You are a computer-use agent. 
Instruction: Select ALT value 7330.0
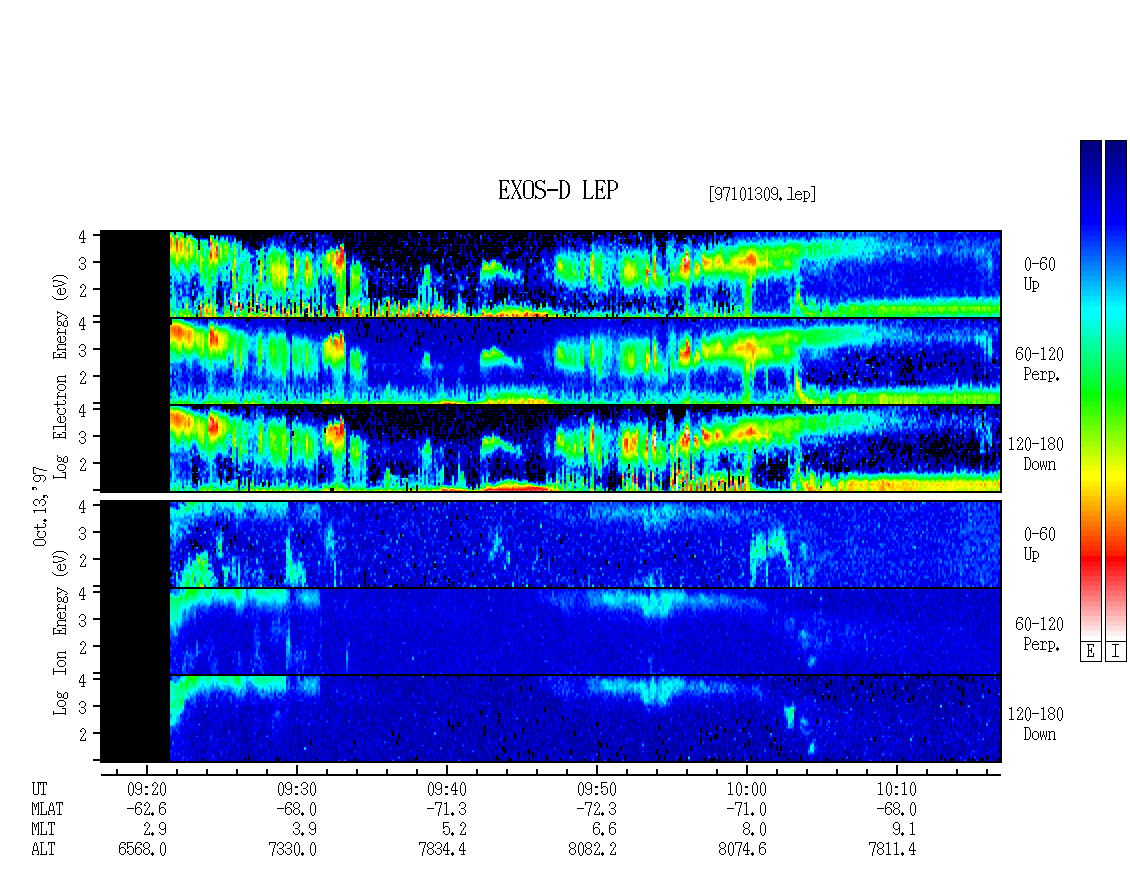293,850
